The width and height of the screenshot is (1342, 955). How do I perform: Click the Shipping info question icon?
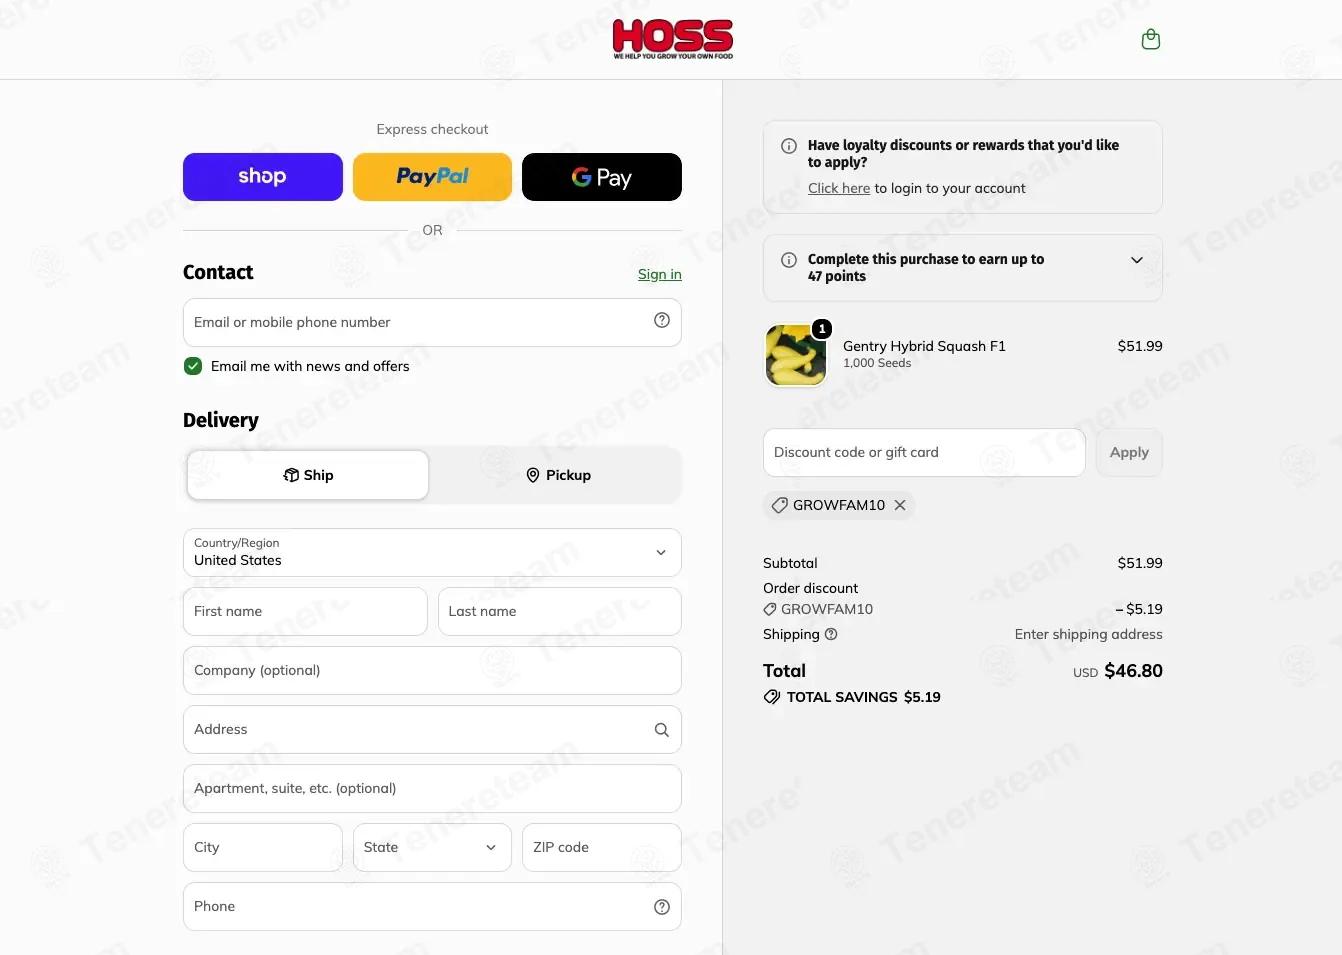(x=831, y=634)
